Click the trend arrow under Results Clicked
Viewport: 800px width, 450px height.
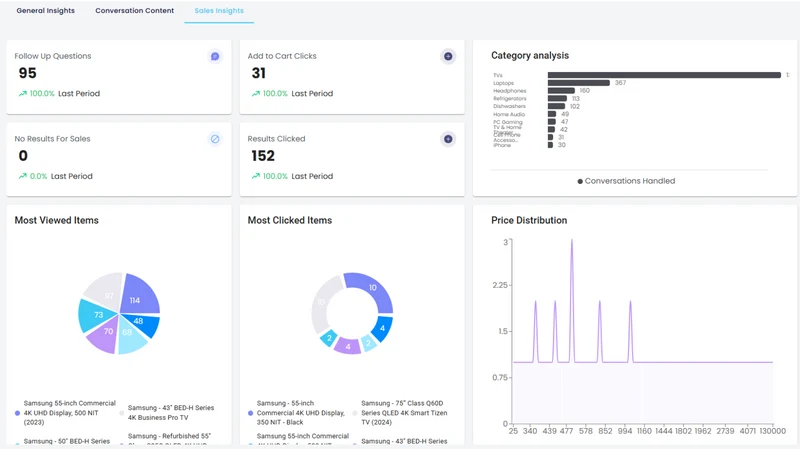click(x=256, y=176)
